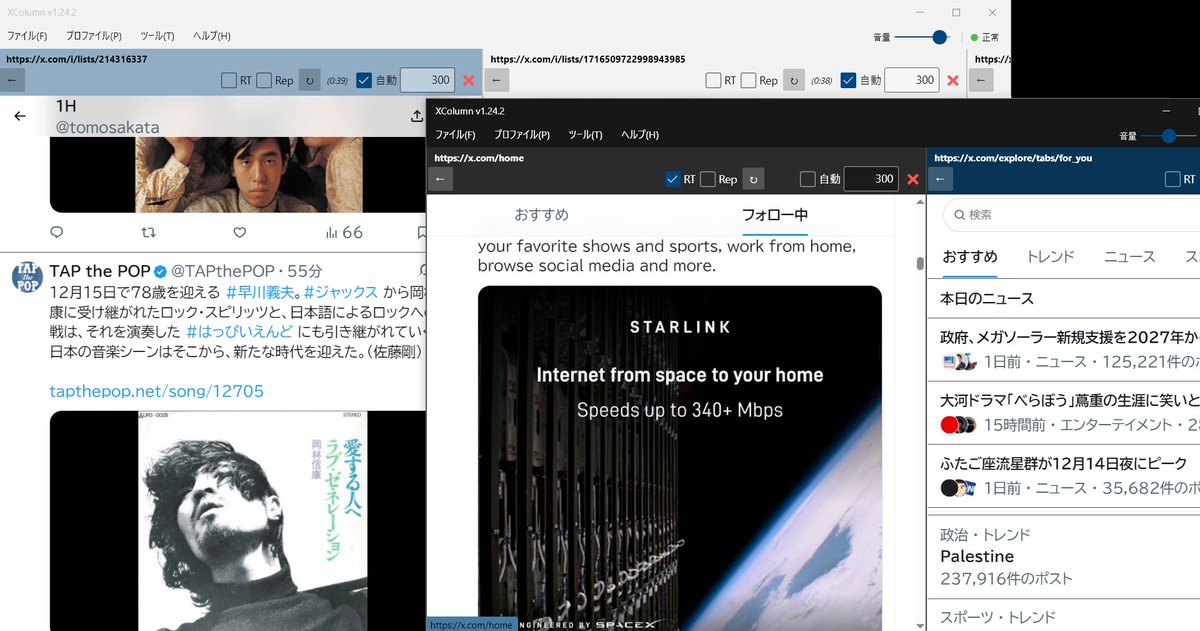Screen dimensions: 1200x631
Task: Click the back arrow beside the 1H list title
Action: [19, 116]
